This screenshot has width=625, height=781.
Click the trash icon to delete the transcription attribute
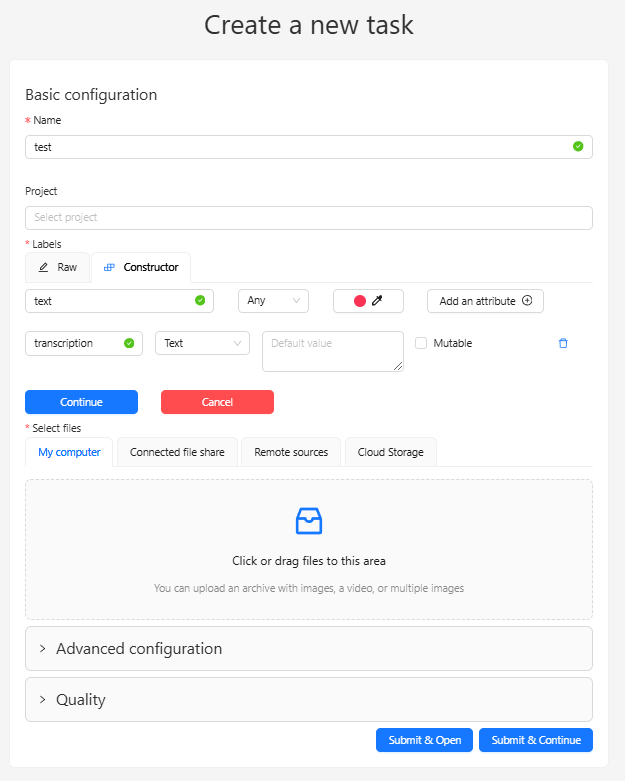point(563,343)
